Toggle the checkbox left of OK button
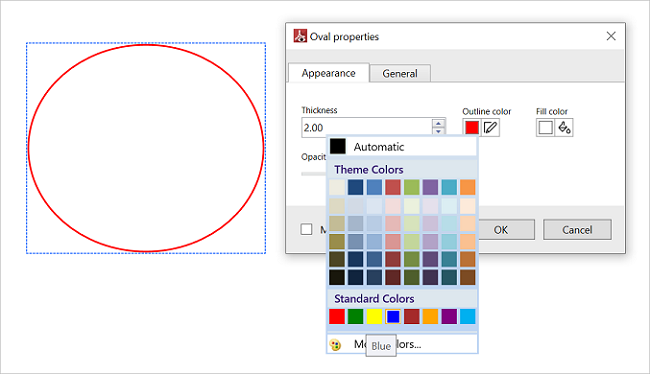 306,229
